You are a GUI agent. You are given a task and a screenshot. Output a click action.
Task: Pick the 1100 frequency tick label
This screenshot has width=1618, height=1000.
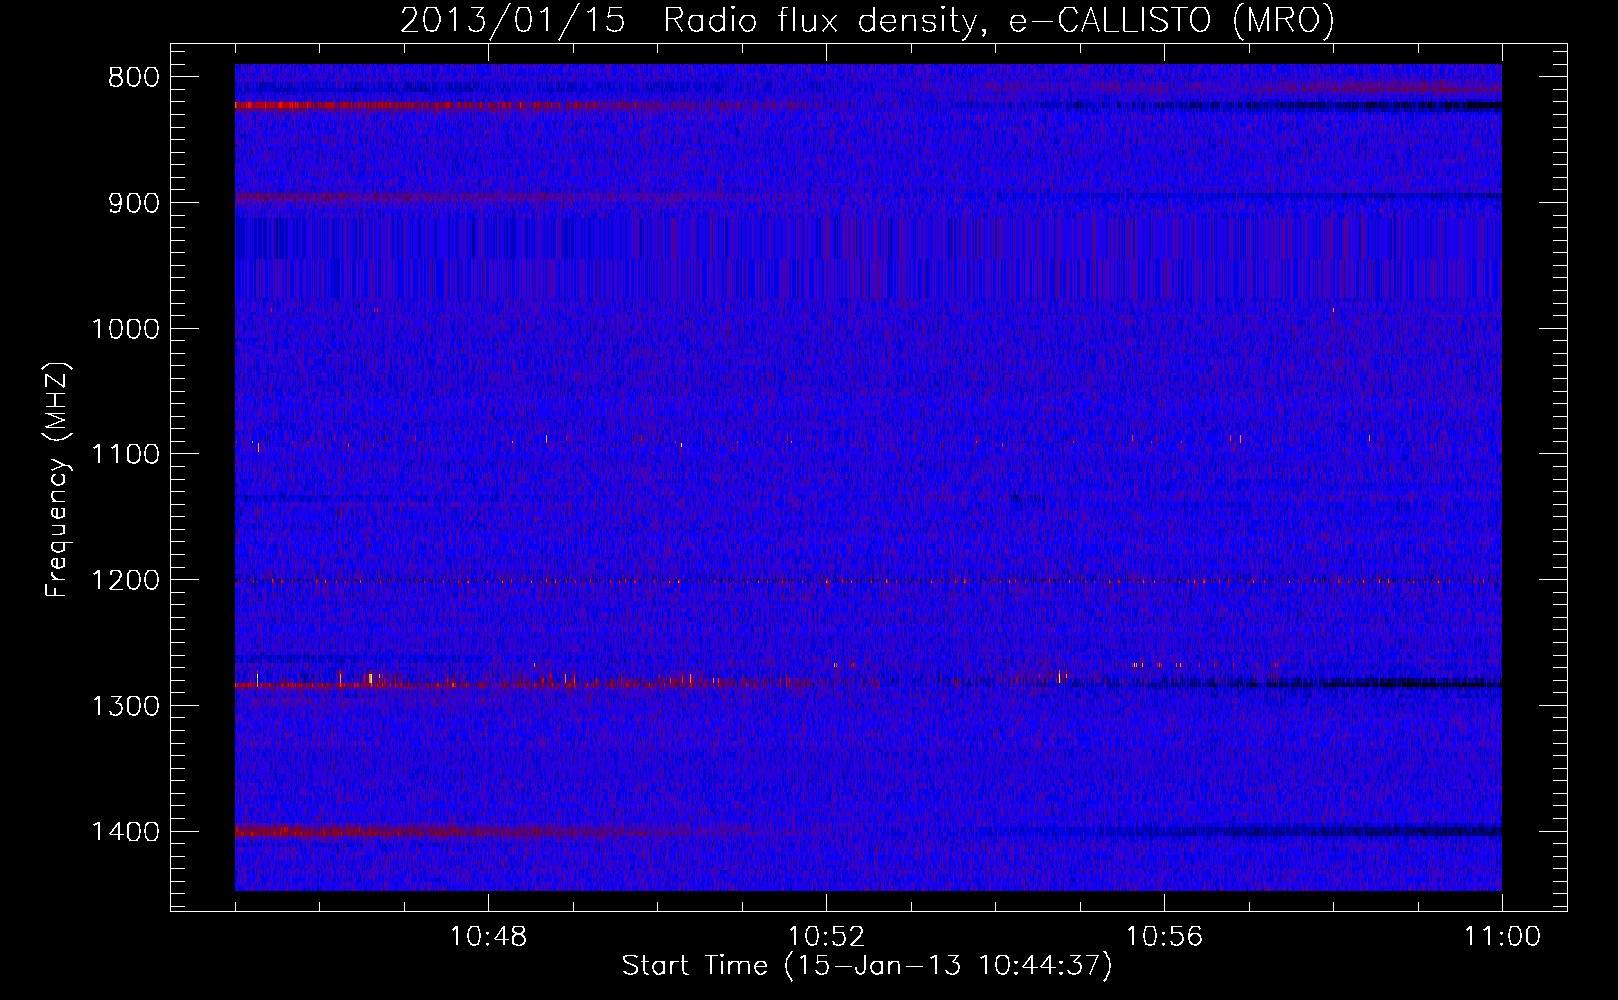click(x=125, y=455)
